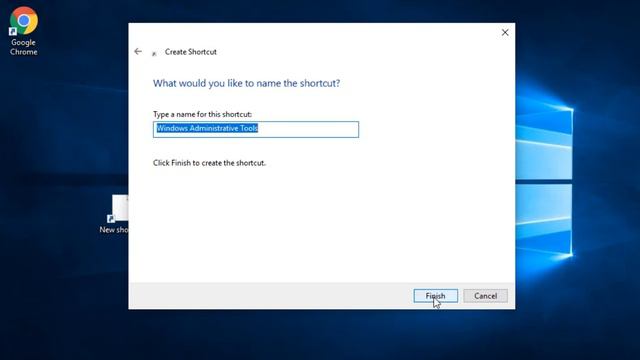Select the New shortcut desktop icon
This screenshot has height=360, width=640.
tap(114, 215)
